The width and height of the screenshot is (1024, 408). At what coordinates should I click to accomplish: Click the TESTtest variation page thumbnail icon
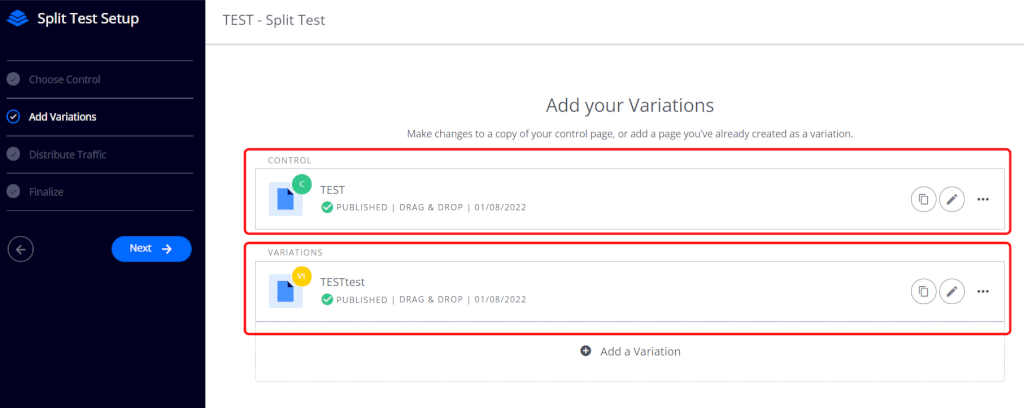pyautogui.click(x=285, y=291)
